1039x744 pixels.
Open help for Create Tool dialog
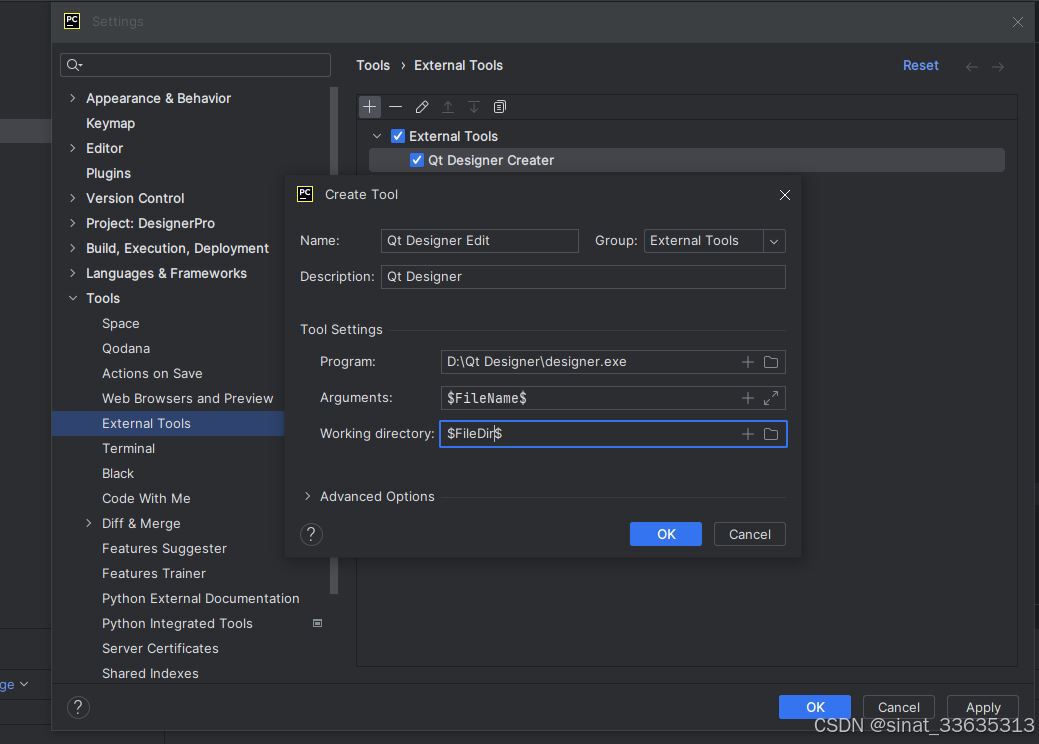(311, 534)
